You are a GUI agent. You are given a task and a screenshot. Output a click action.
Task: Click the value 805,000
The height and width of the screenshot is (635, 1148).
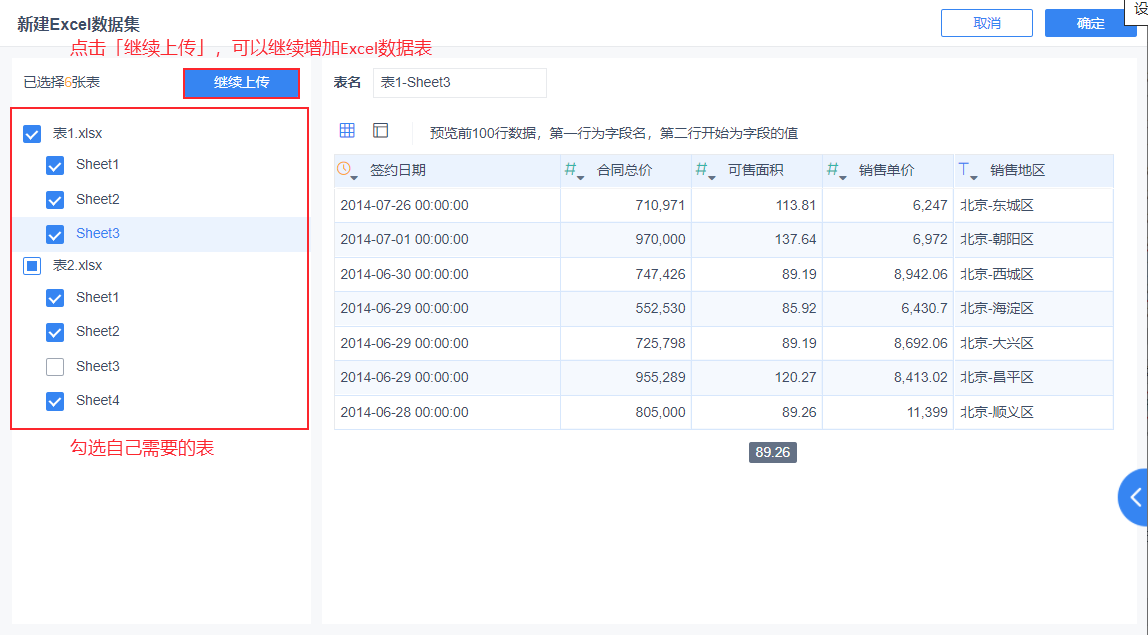pos(660,412)
